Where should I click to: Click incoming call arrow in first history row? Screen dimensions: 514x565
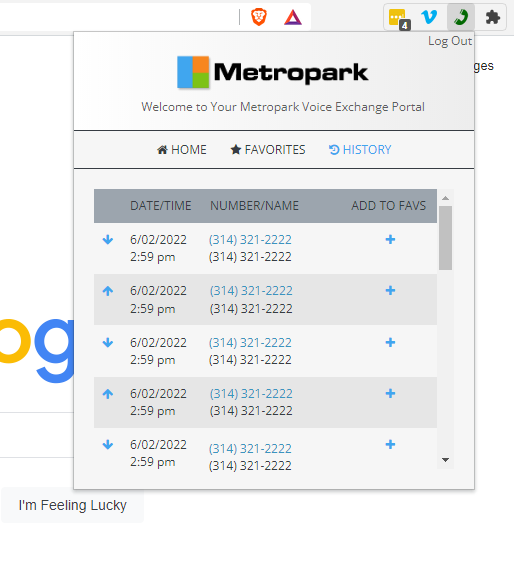point(108,240)
